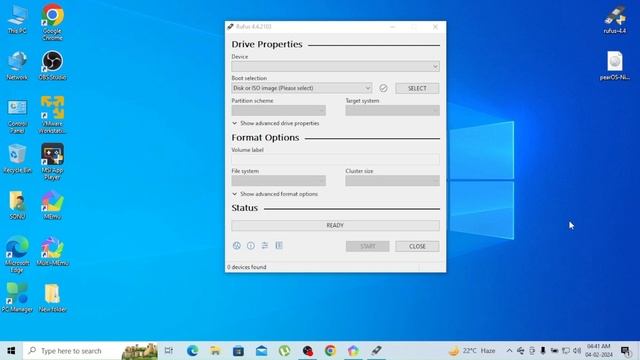Image resolution: width=640 pixels, height=360 pixels.
Task: Click the CLOSE button in Rufus
Action: point(417,246)
